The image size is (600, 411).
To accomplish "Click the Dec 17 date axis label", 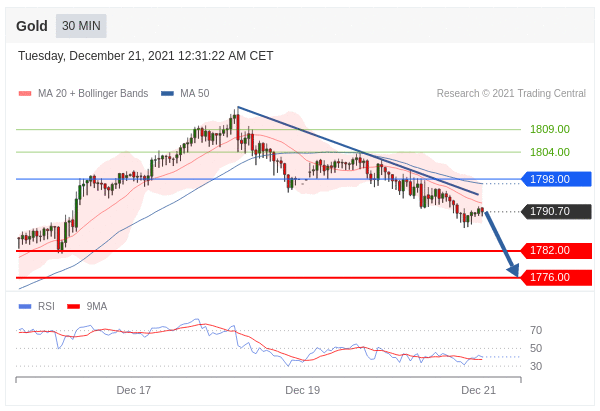I will [133, 390].
